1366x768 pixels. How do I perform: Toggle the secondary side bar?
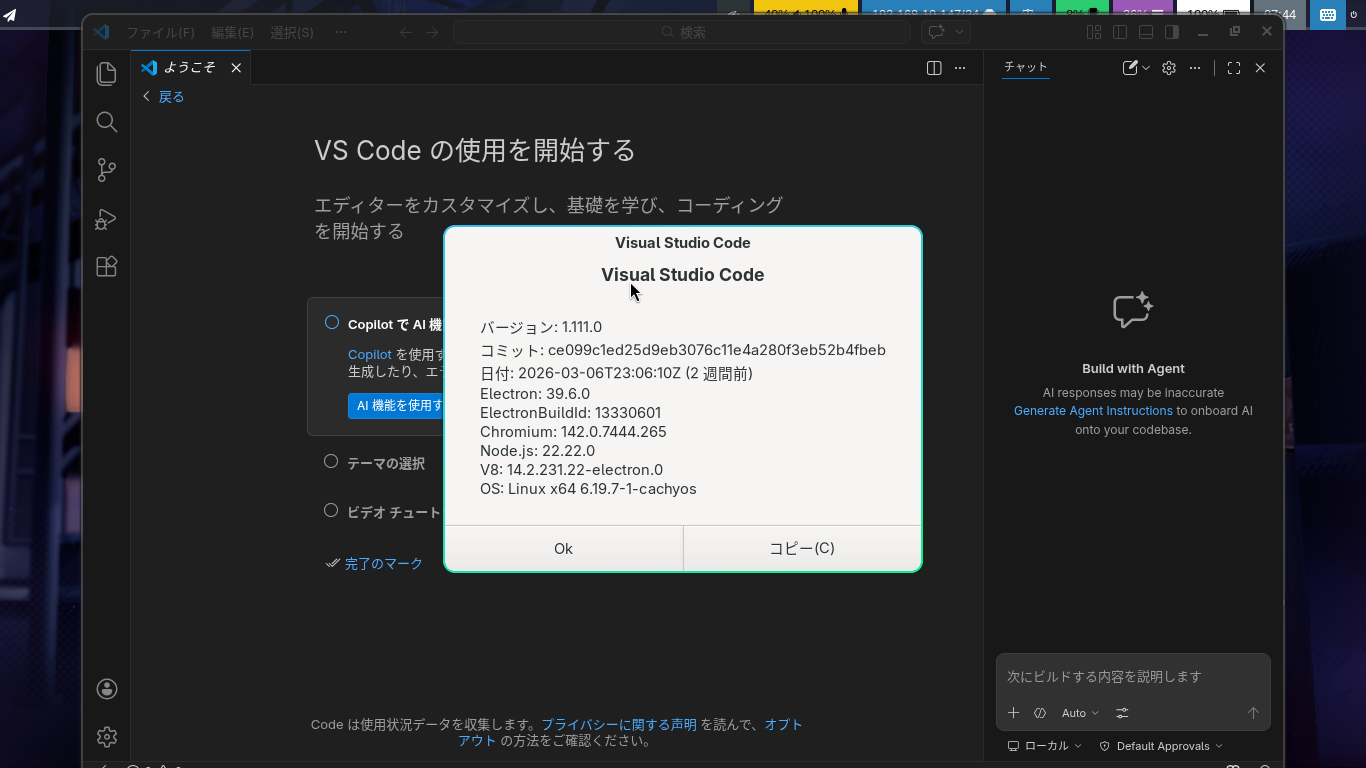[x=1172, y=32]
